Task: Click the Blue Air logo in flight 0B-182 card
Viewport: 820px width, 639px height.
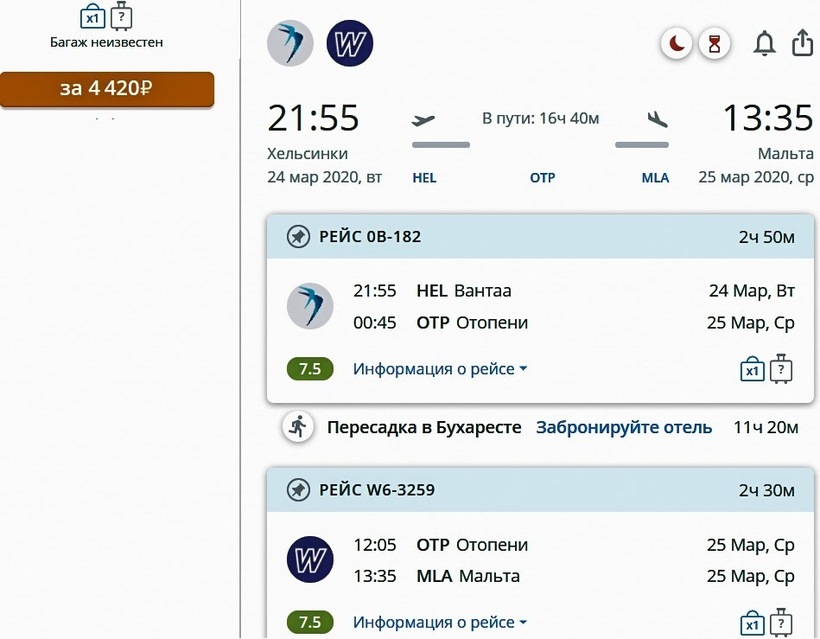Action: 310,306
